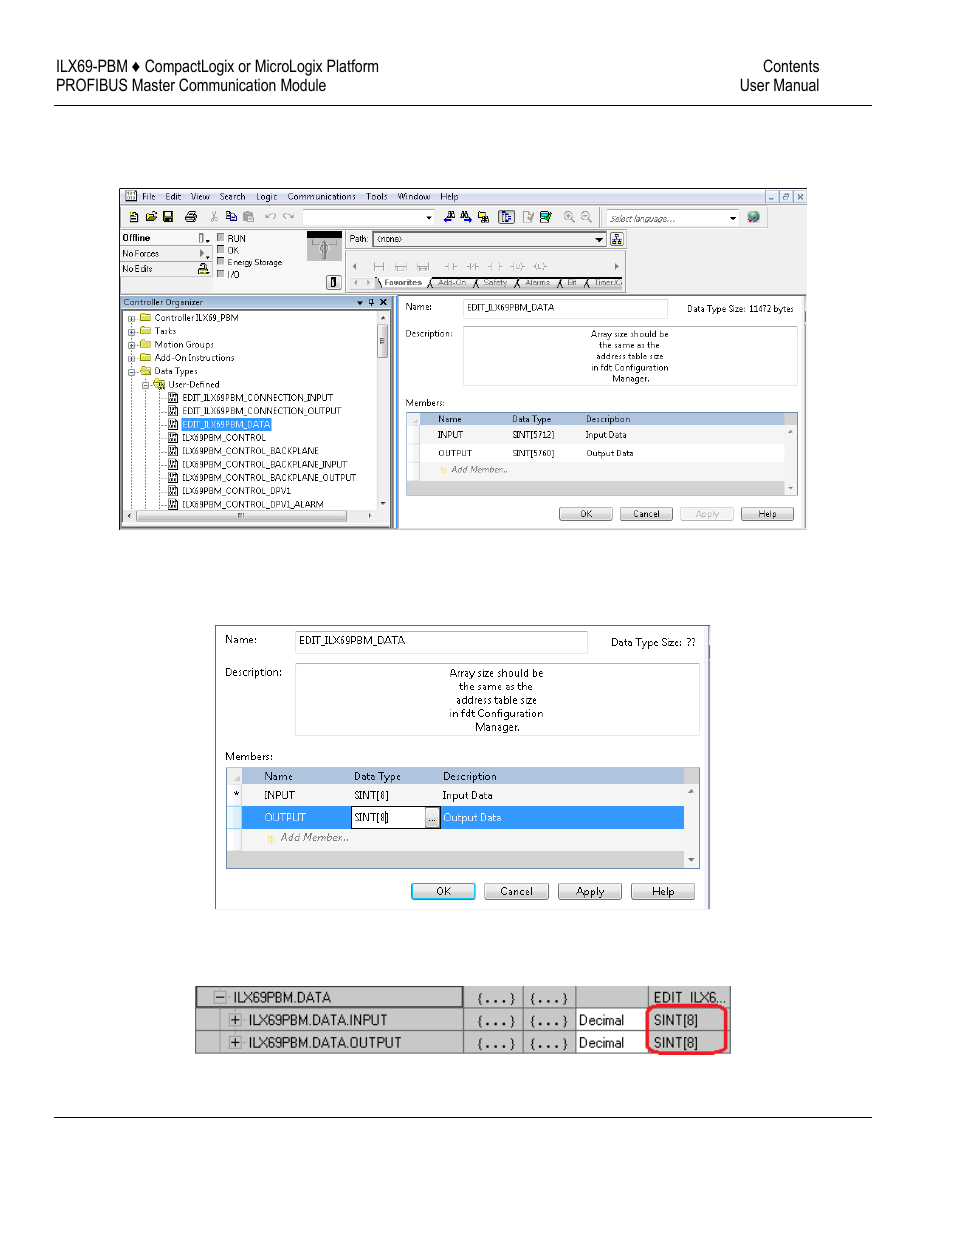
Task: Click the globe icon beside language selector
Action: click(753, 217)
